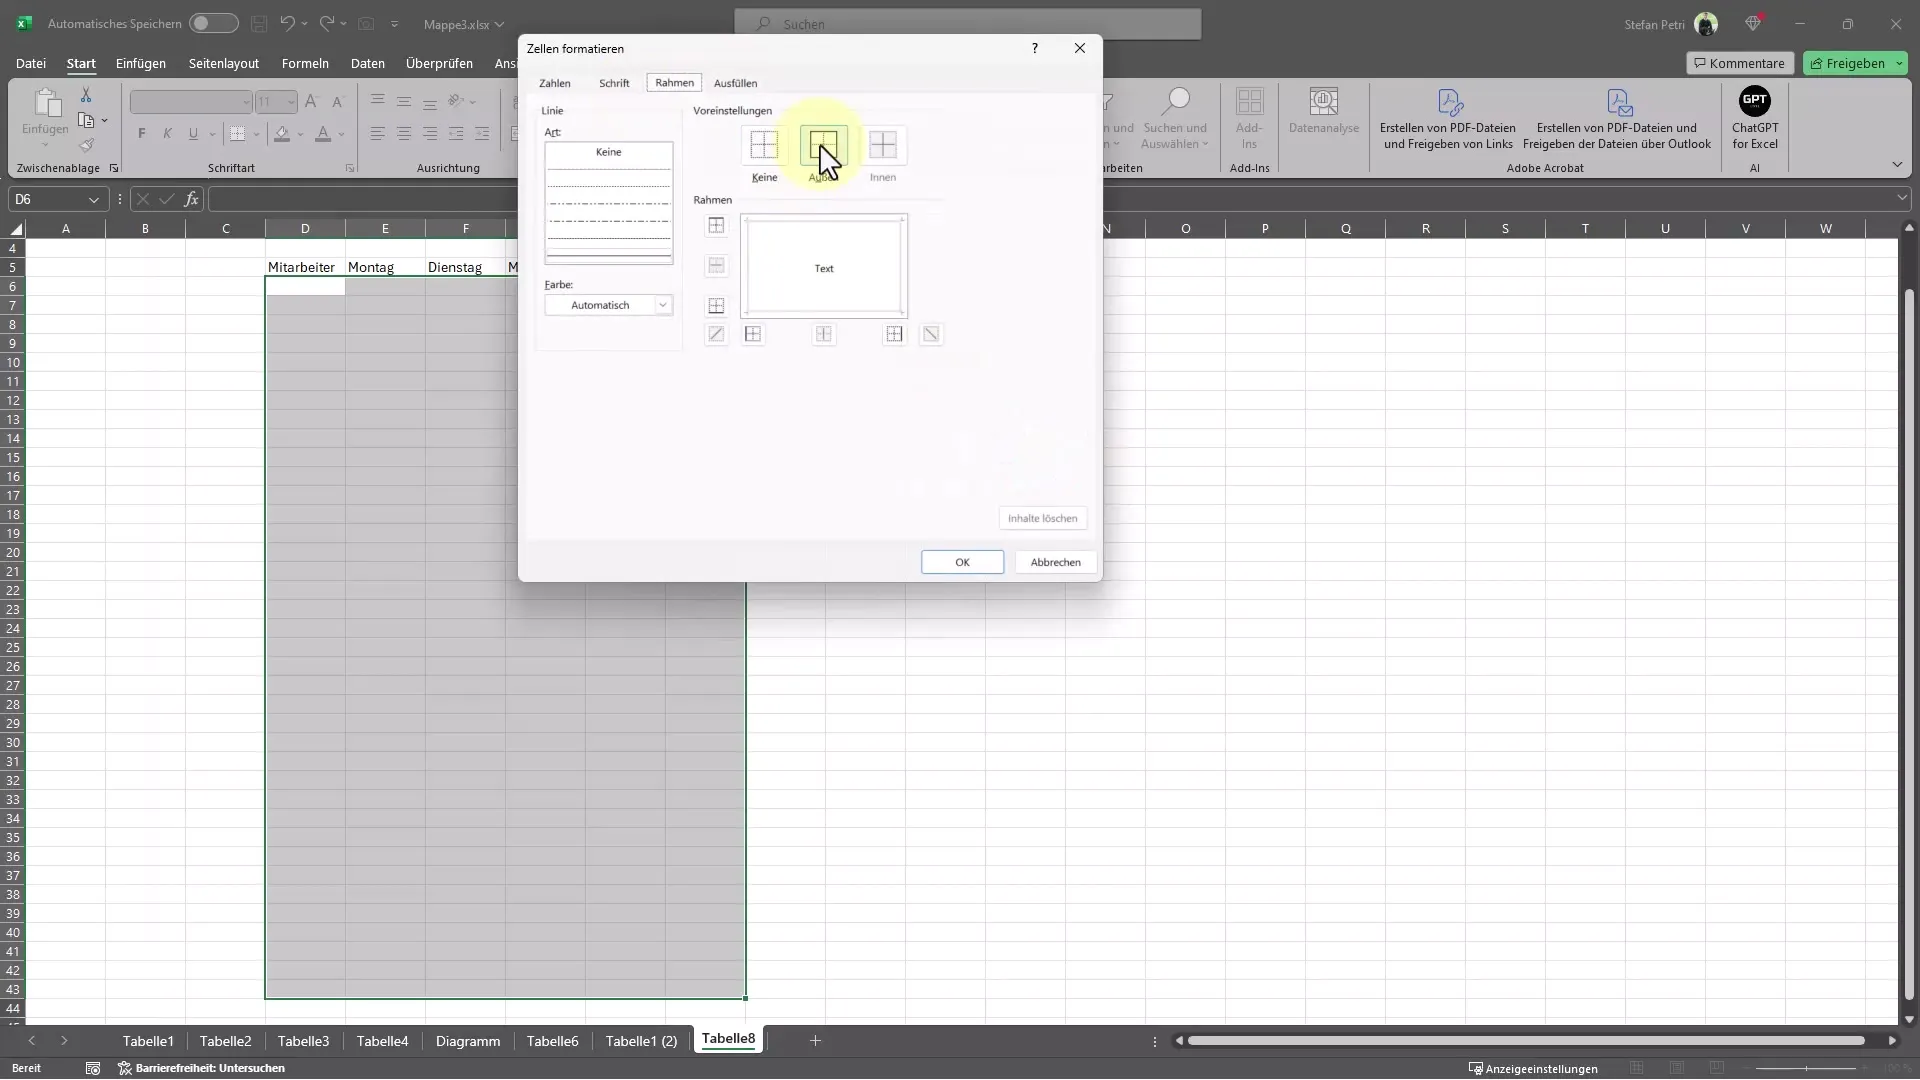Increase font size with large A icon
Image resolution: width=1920 pixels, height=1080 pixels.
click(x=311, y=101)
